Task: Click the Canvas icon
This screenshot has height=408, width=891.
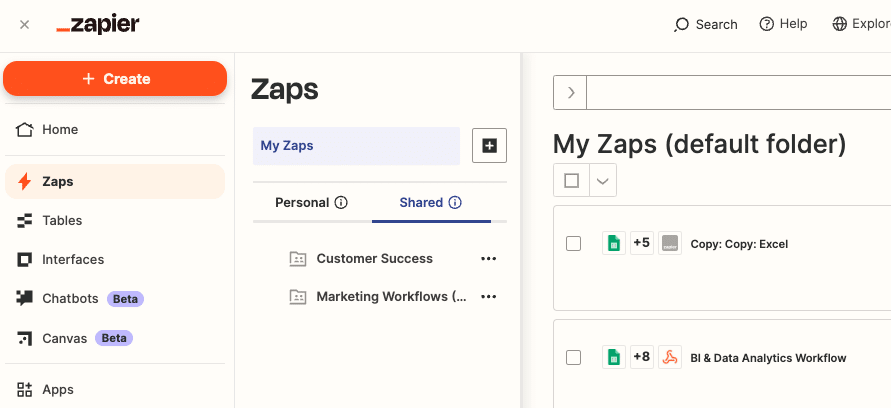Action: click(x=24, y=338)
